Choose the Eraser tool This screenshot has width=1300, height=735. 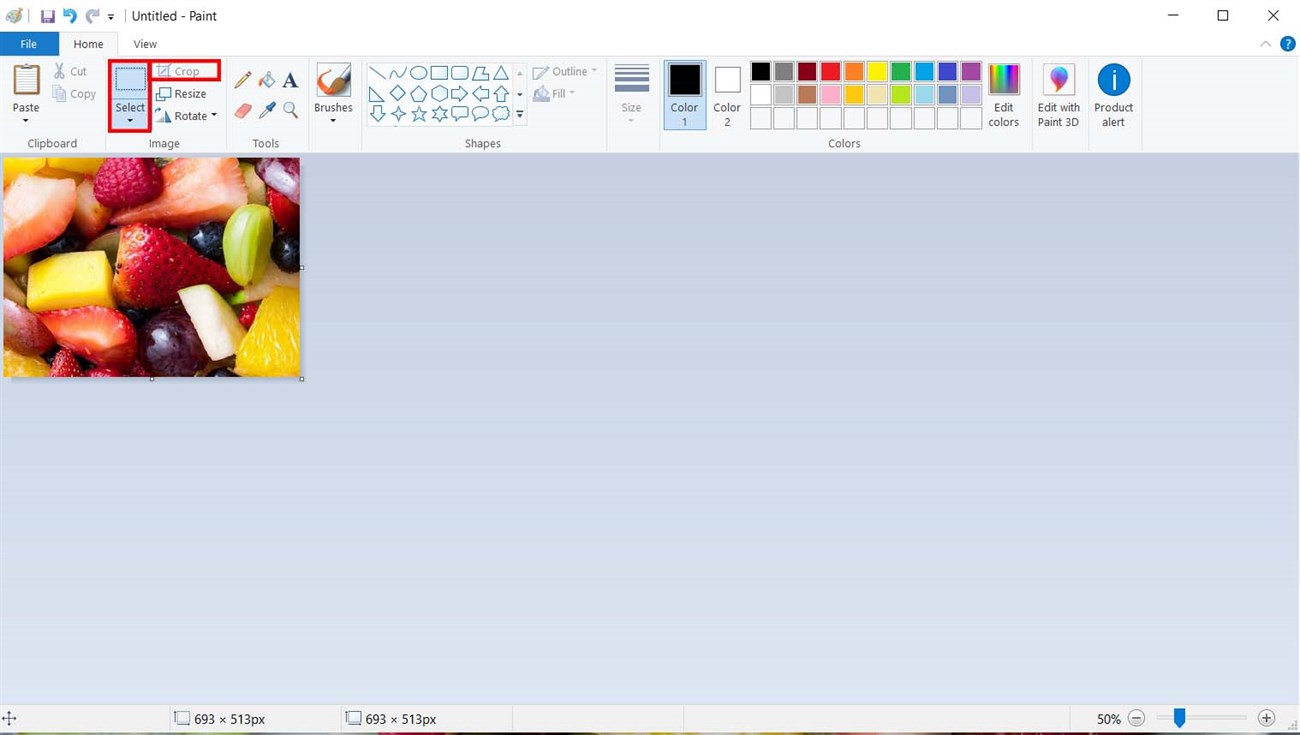pos(242,110)
